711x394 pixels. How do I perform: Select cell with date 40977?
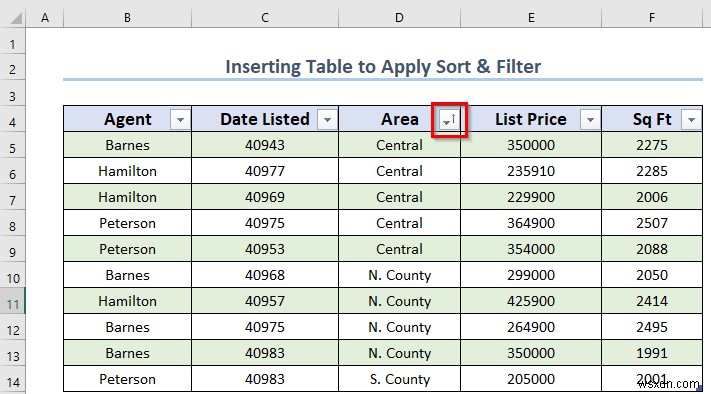pos(265,171)
